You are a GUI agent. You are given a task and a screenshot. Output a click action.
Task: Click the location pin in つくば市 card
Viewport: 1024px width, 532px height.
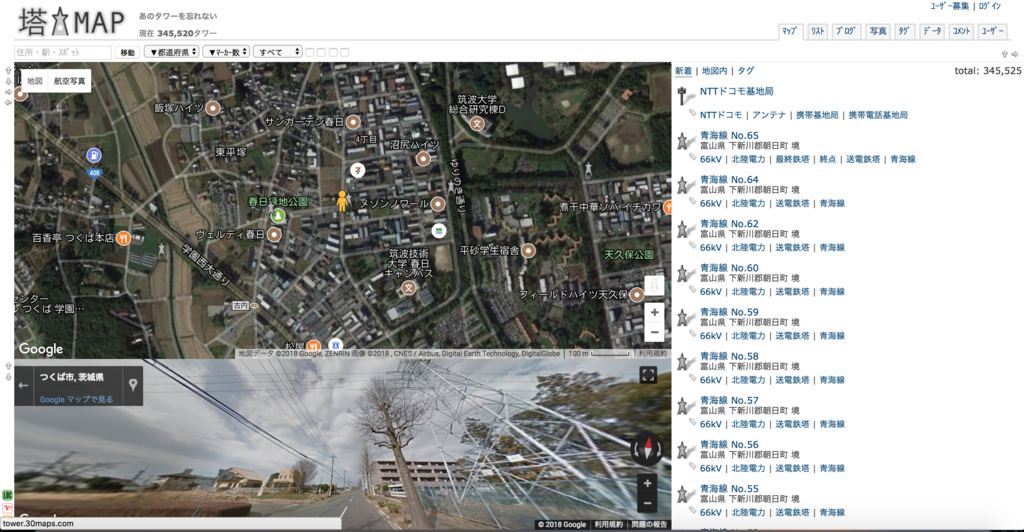133,384
